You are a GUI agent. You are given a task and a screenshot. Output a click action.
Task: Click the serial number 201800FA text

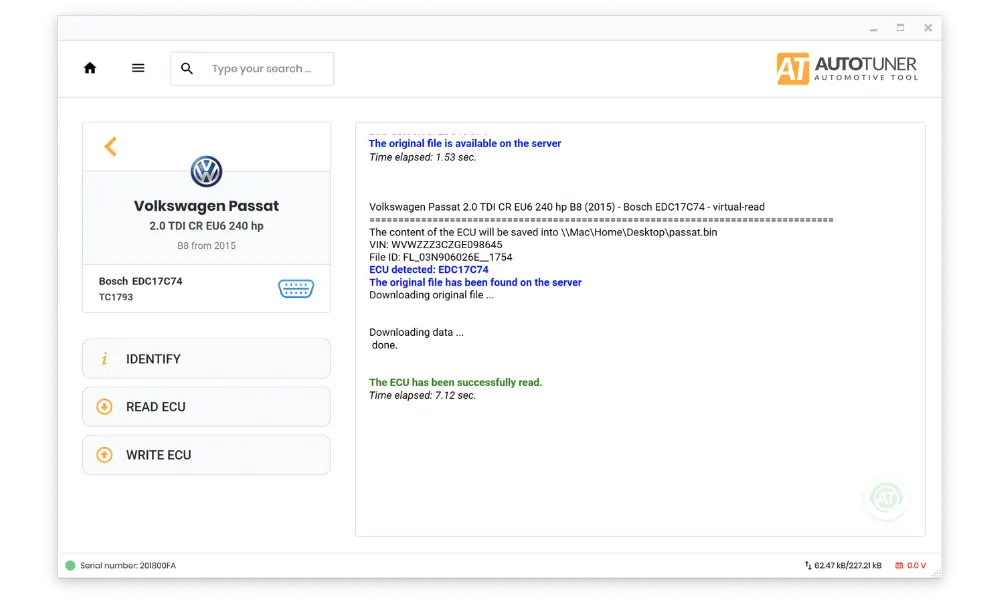(x=128, y=566)
